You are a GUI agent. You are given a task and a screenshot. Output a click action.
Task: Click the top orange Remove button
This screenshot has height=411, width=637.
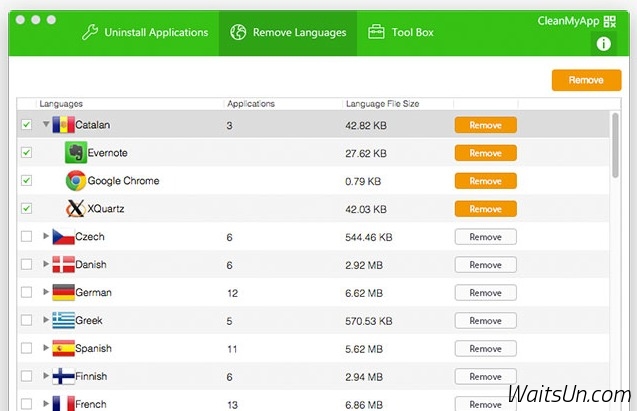pos(585,80)
